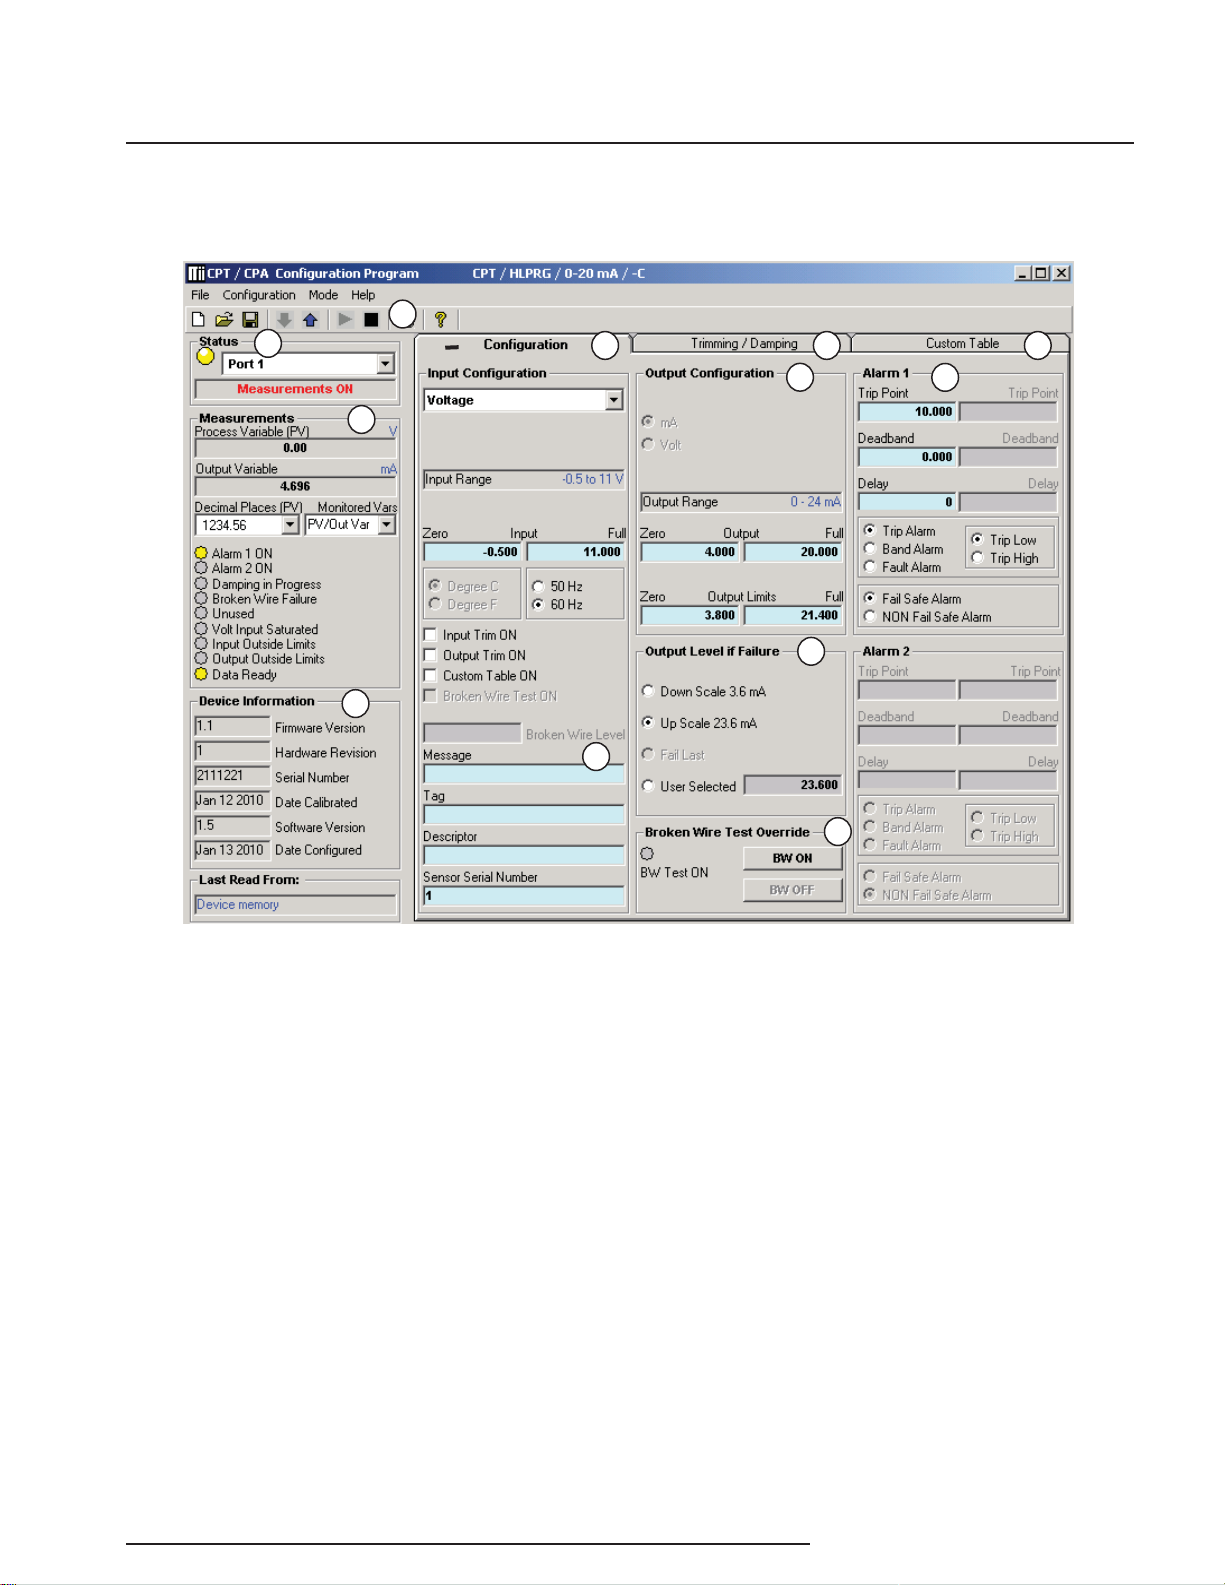The height and width of the screenshot is (1585, 1225).
Task: Click the Alarm 2 ON indicator light
Action: coord(201,568)
